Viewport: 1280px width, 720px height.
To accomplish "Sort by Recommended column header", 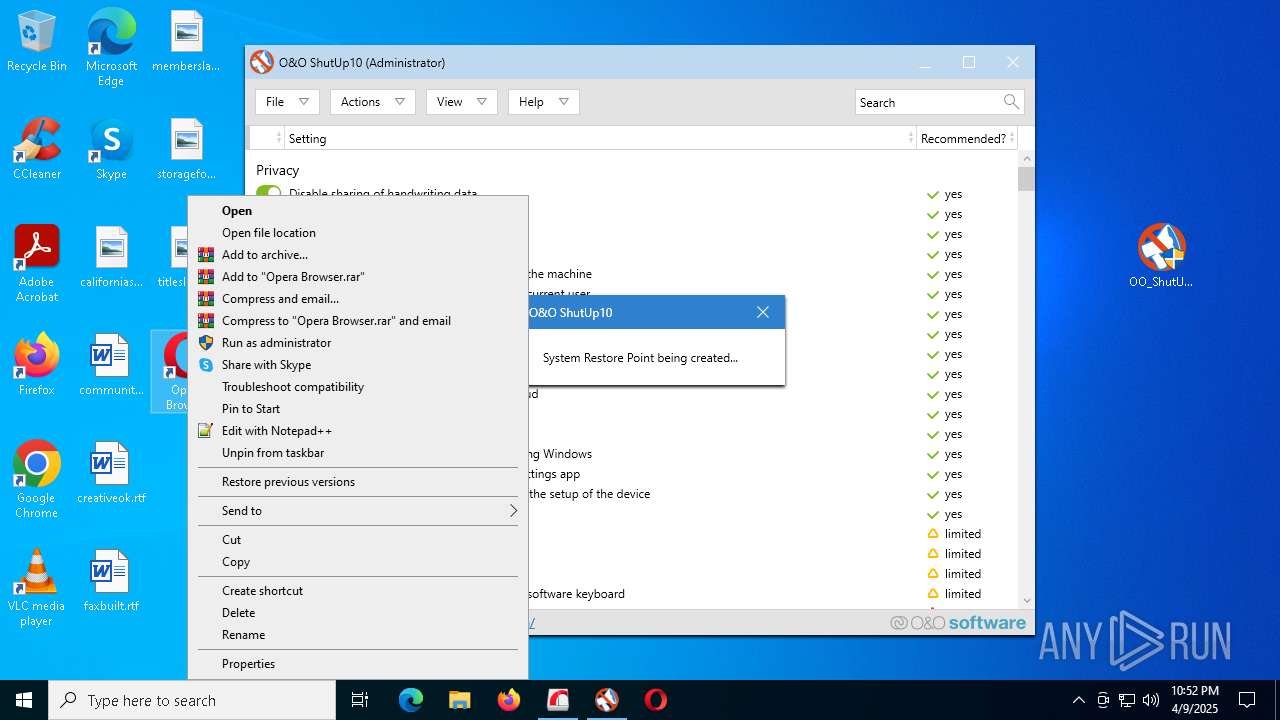I will click(x=967, y=138).
